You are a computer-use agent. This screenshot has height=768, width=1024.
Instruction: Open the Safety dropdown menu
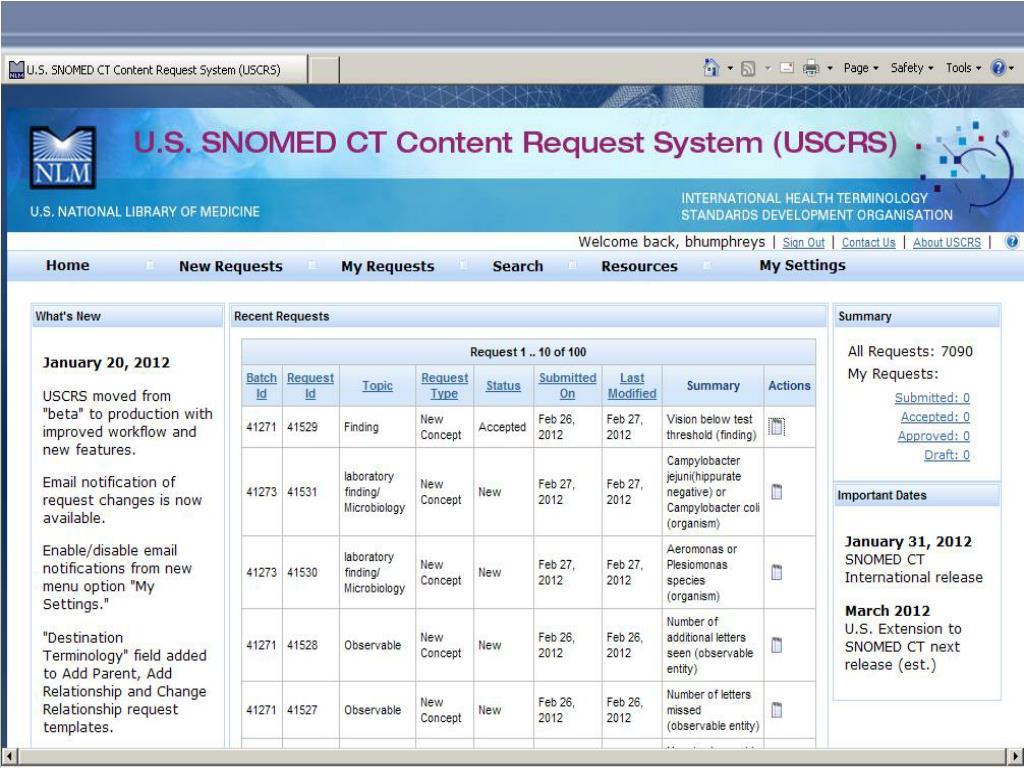coord(912,68)
